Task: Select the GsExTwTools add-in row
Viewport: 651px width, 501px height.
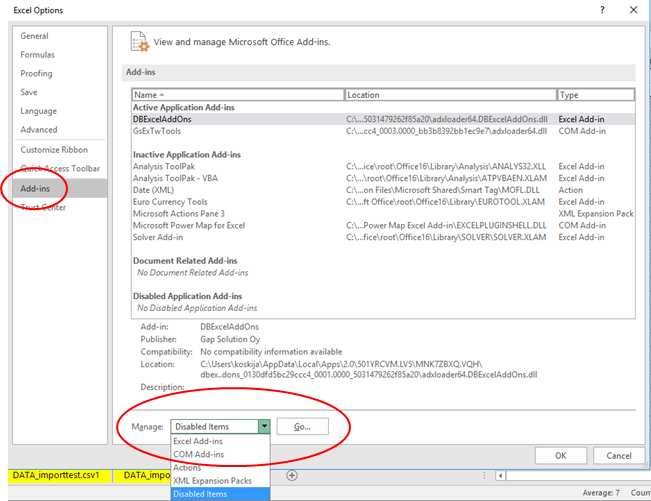Action: pos(157,131)
